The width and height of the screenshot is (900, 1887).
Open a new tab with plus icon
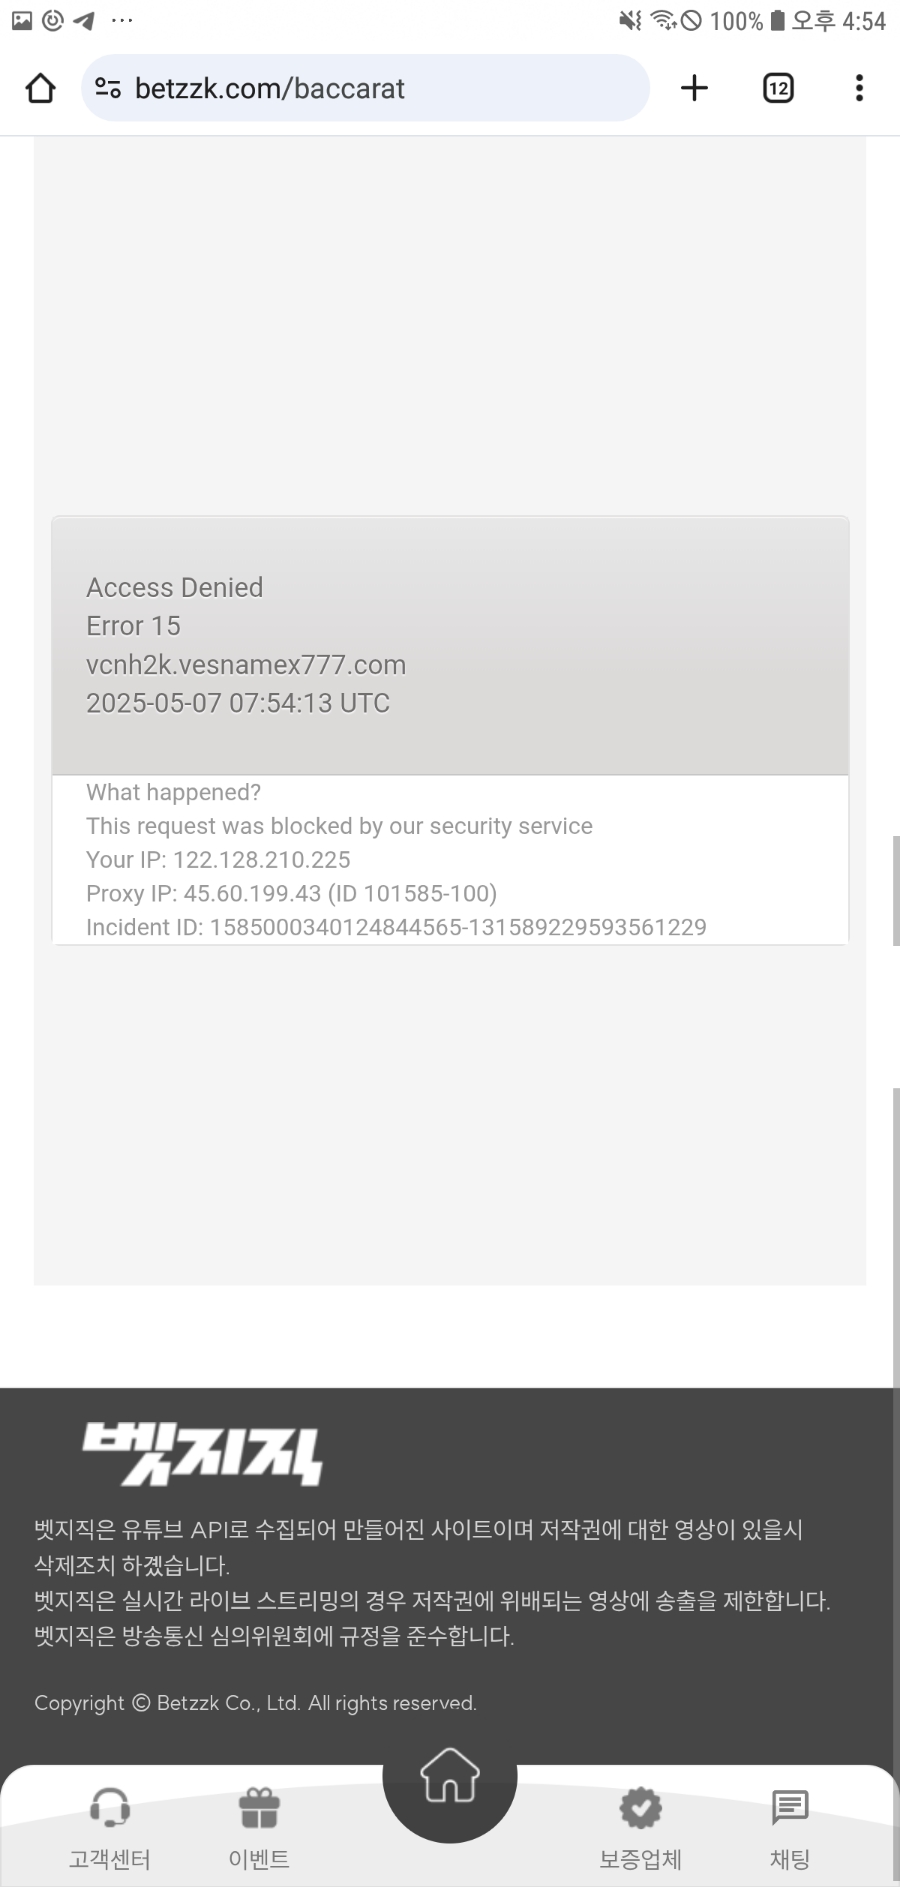(x=694, y=88)
